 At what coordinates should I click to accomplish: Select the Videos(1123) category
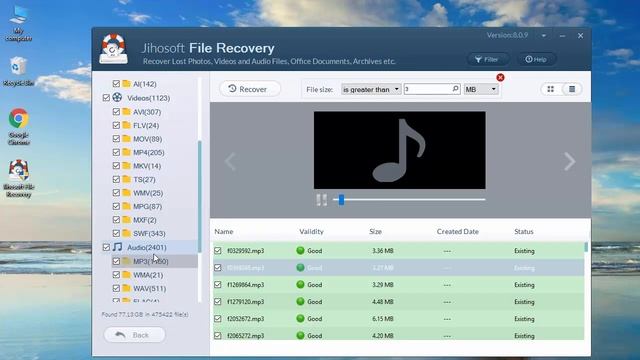[x=149, y=98]
